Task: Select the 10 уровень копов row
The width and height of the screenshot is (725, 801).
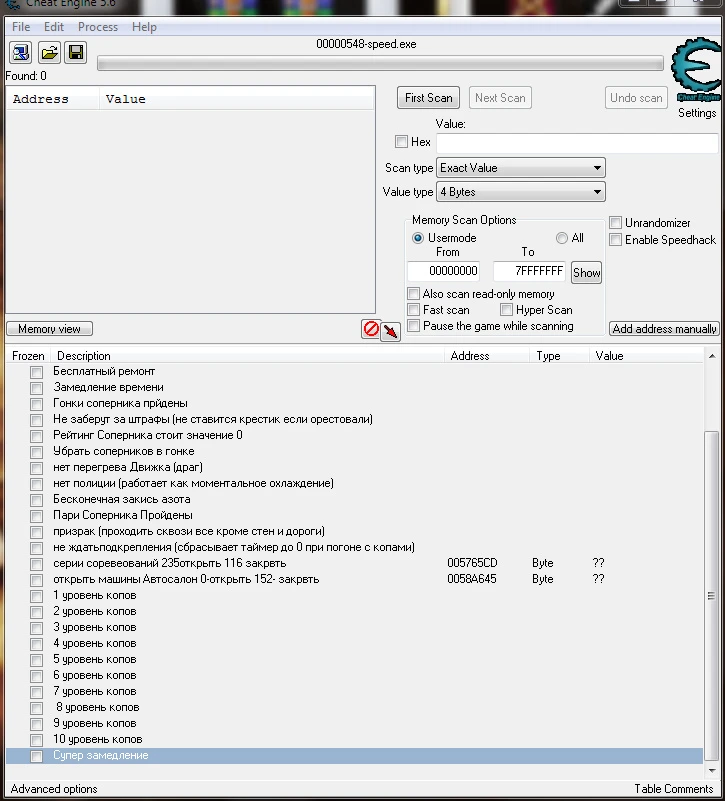Action: [355, 740]
